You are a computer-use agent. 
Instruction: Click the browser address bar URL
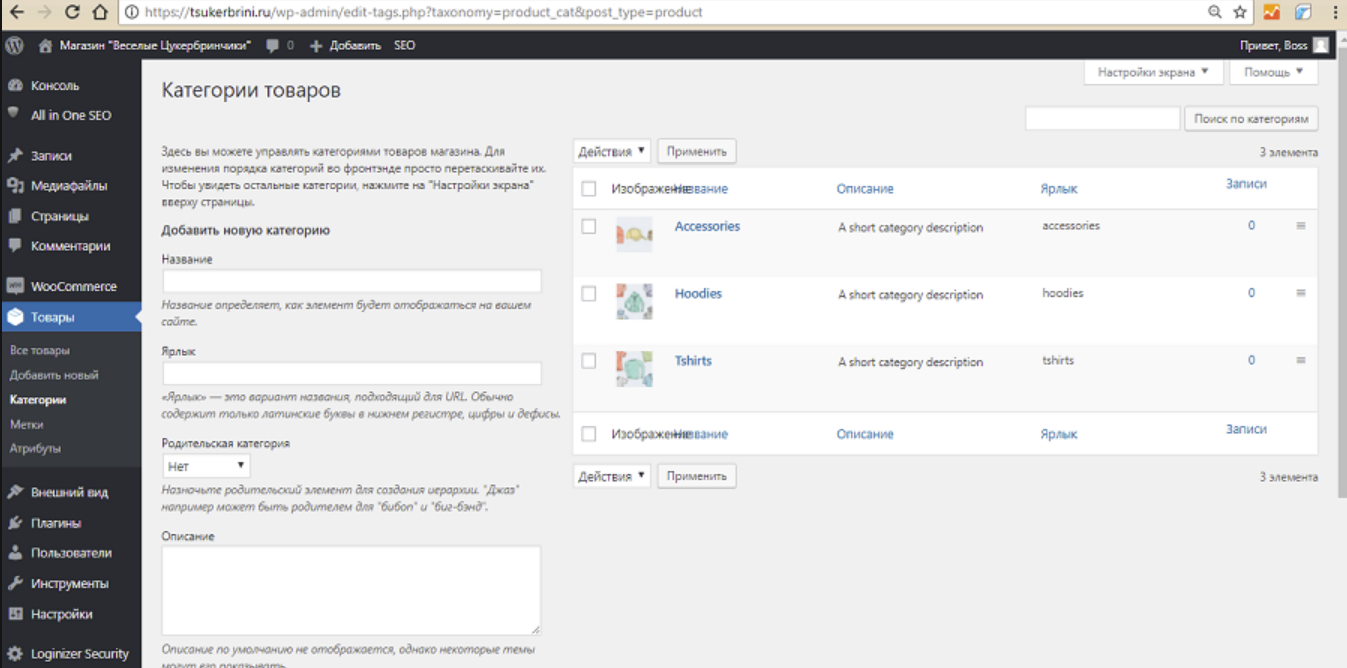click(x=424, y=13)
